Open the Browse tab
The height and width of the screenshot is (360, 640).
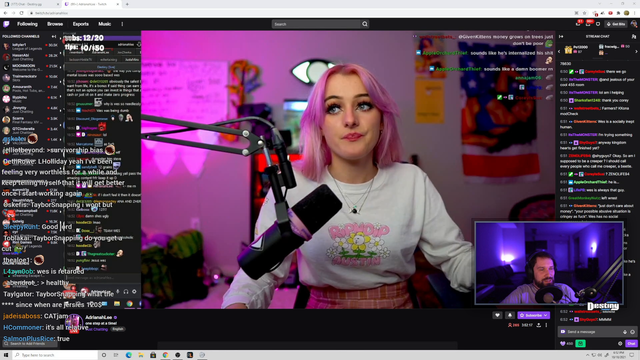coord(55,24)
